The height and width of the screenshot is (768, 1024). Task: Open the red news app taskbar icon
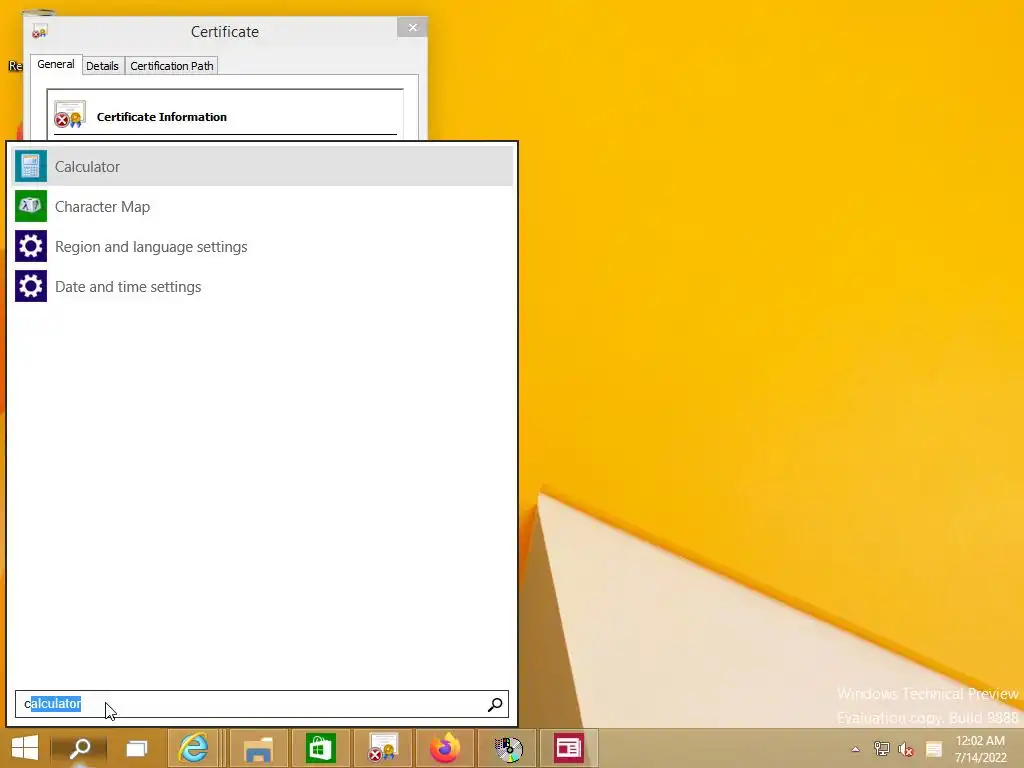coord(569,748)
